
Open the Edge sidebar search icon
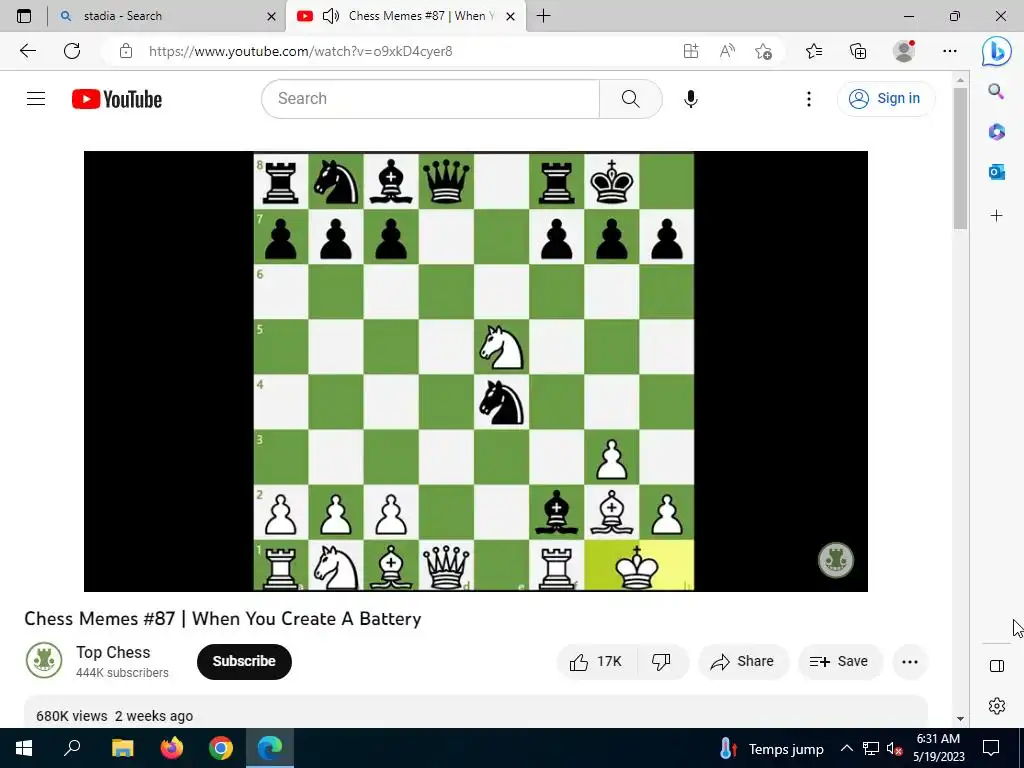click(x=996, y=91)
